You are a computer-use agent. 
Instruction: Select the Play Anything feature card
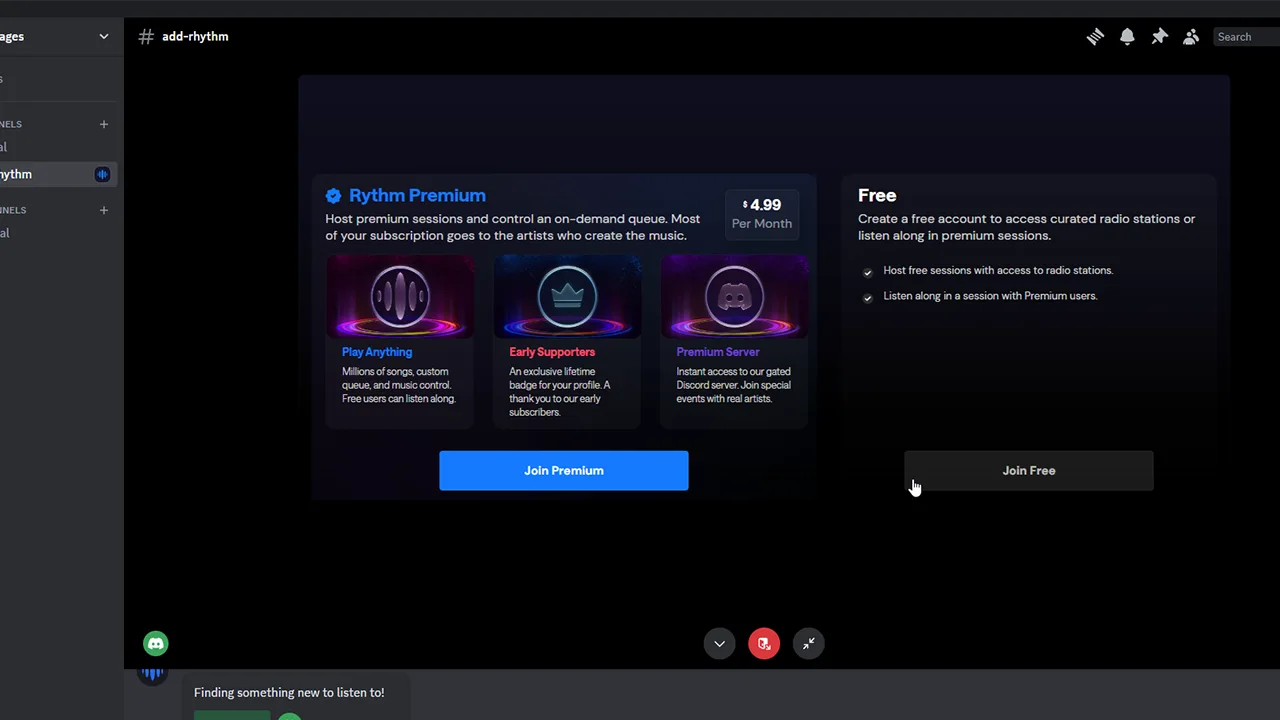tap(400, 340)
